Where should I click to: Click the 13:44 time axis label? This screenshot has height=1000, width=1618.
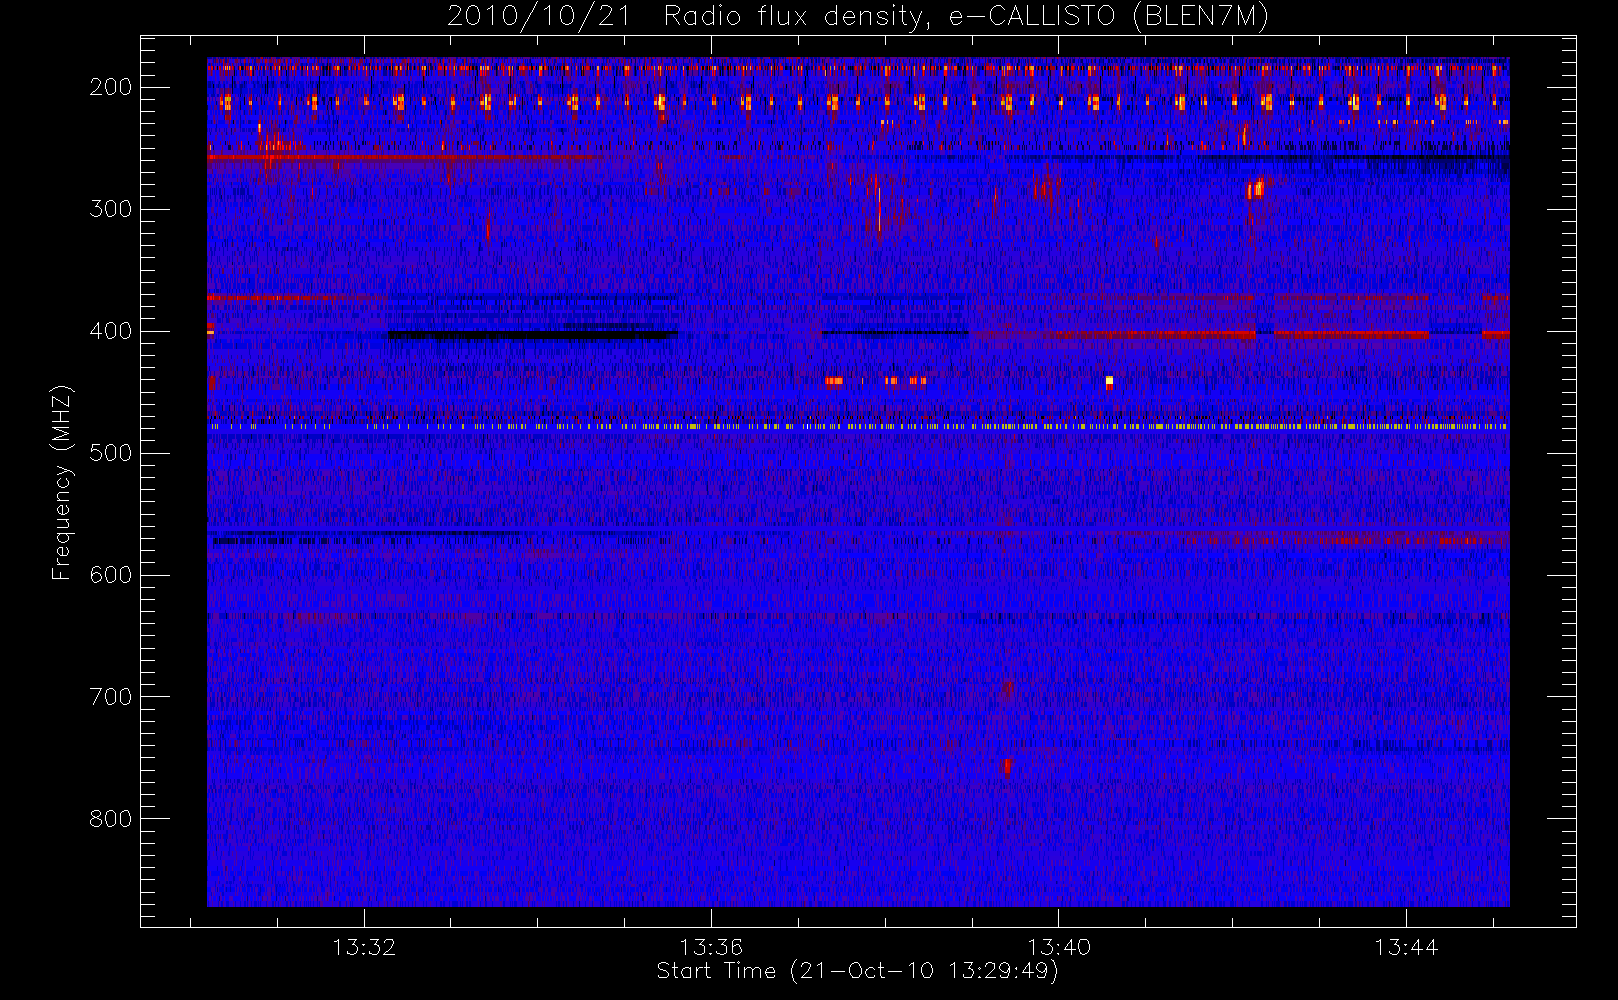[1405, 947]
